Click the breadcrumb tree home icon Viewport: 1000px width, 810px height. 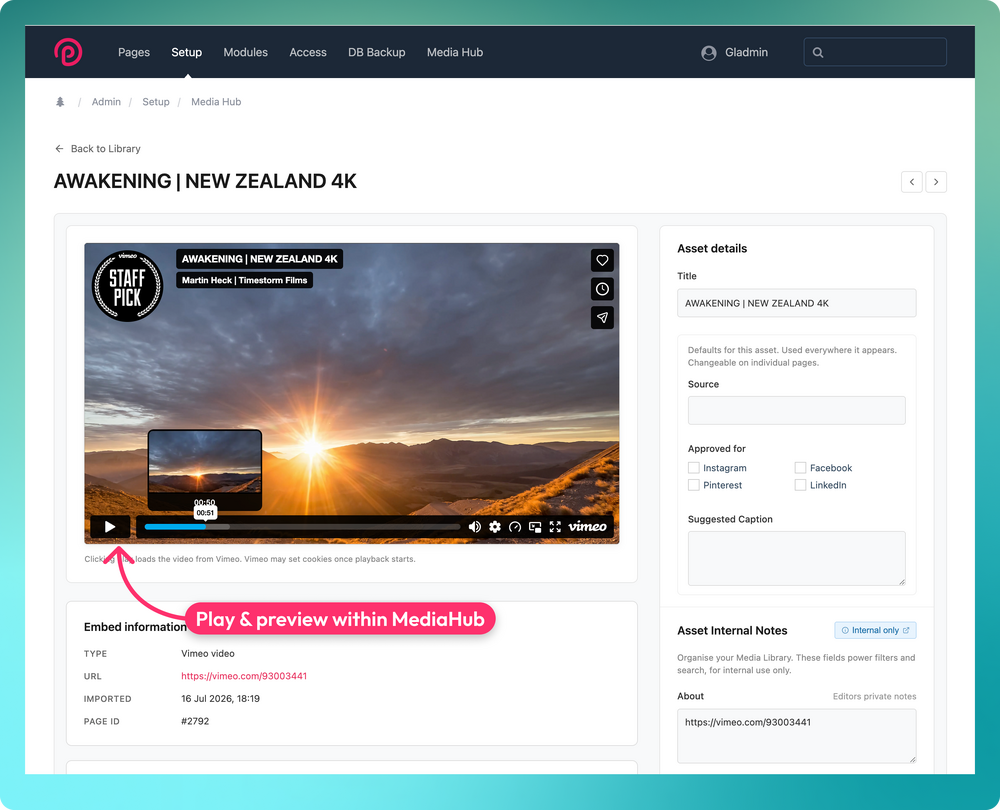tap(60, 102)
